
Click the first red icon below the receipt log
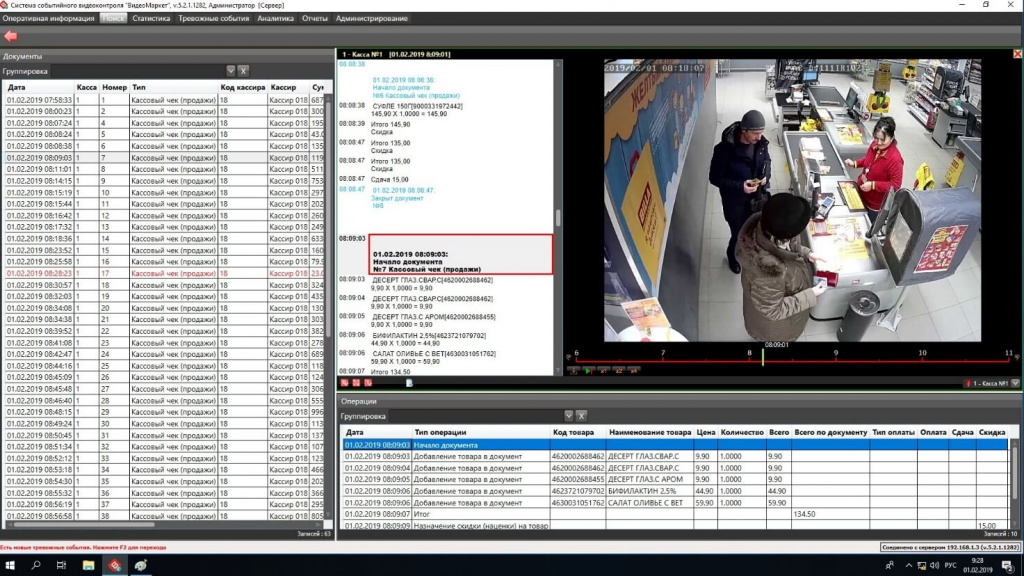[x=345, y=383]
